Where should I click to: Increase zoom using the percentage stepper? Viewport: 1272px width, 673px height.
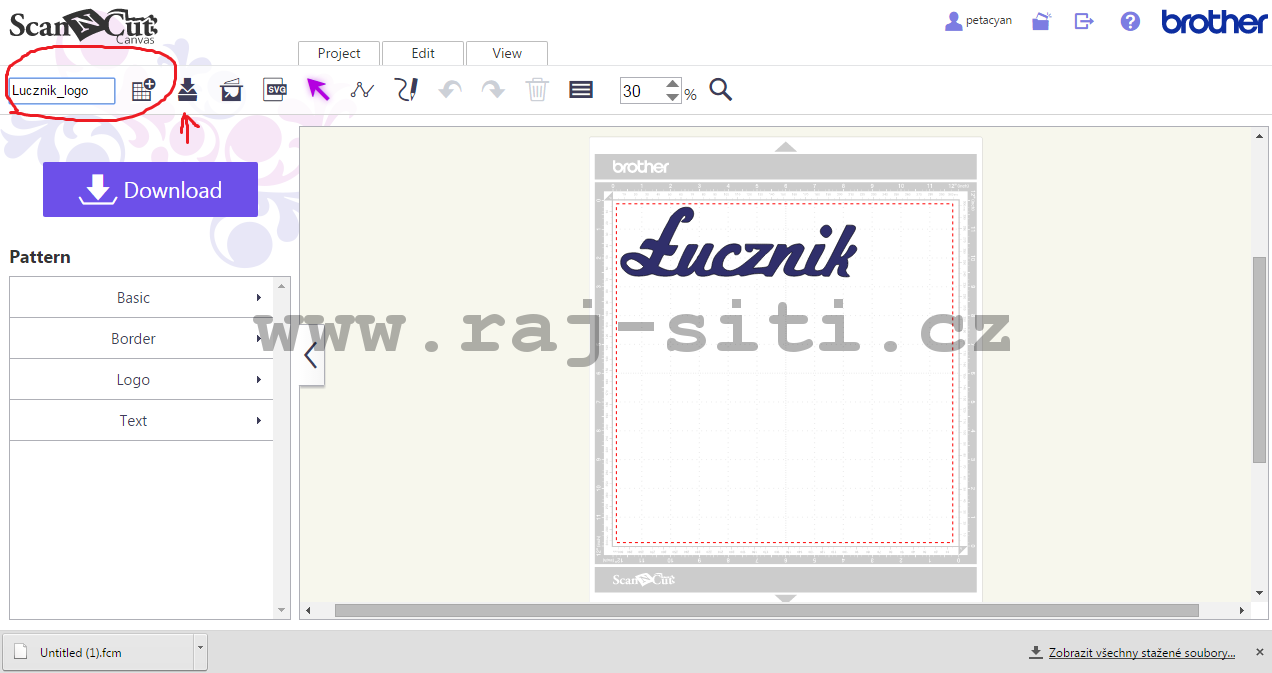[x=671, y=84]
